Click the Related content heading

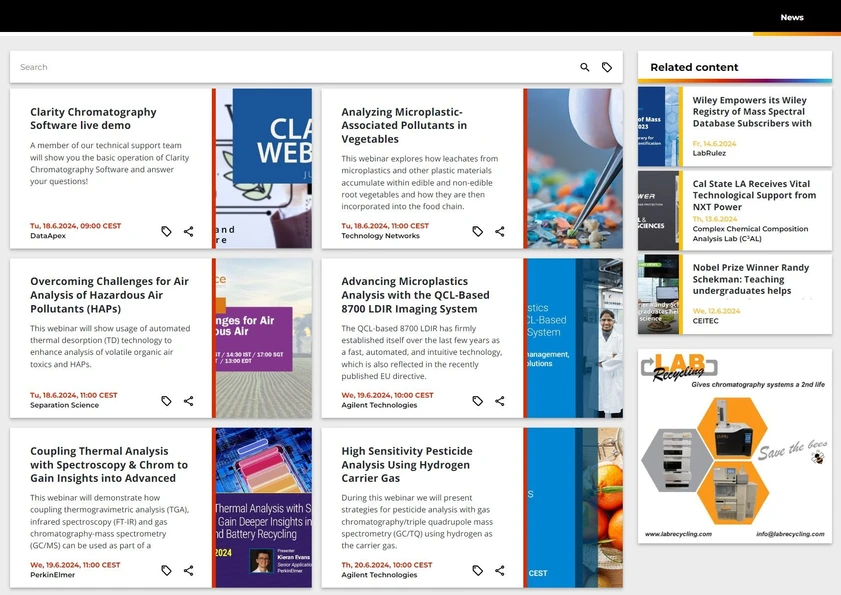(694, 67)
